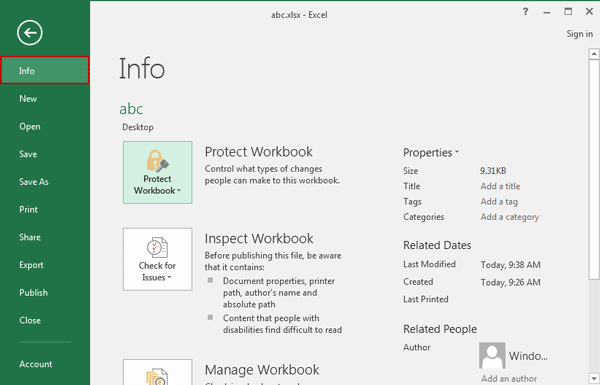Click the Created value Today, 9:26 AM

click(x=510, y=282)
